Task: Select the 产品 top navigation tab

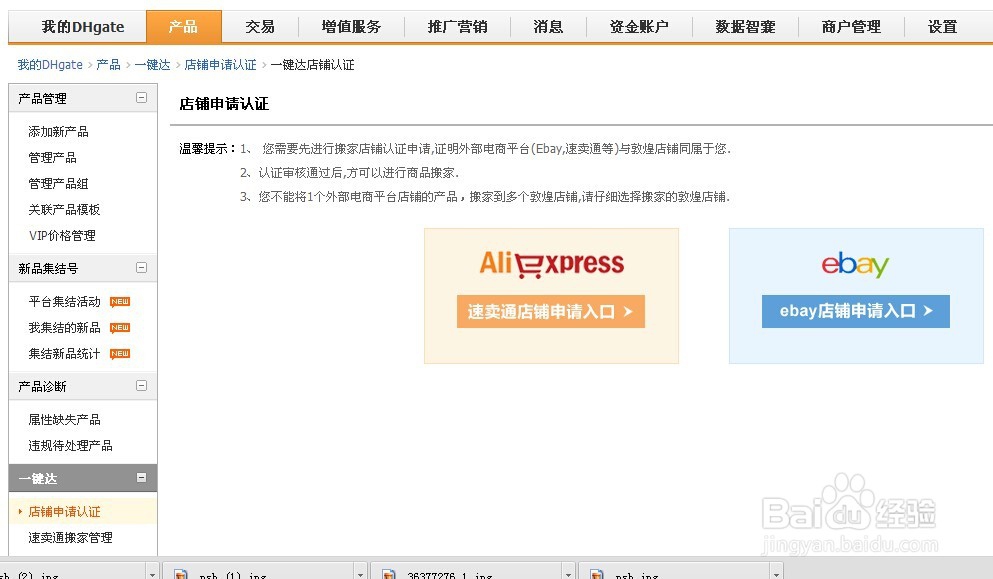Action: click(184, 27)
